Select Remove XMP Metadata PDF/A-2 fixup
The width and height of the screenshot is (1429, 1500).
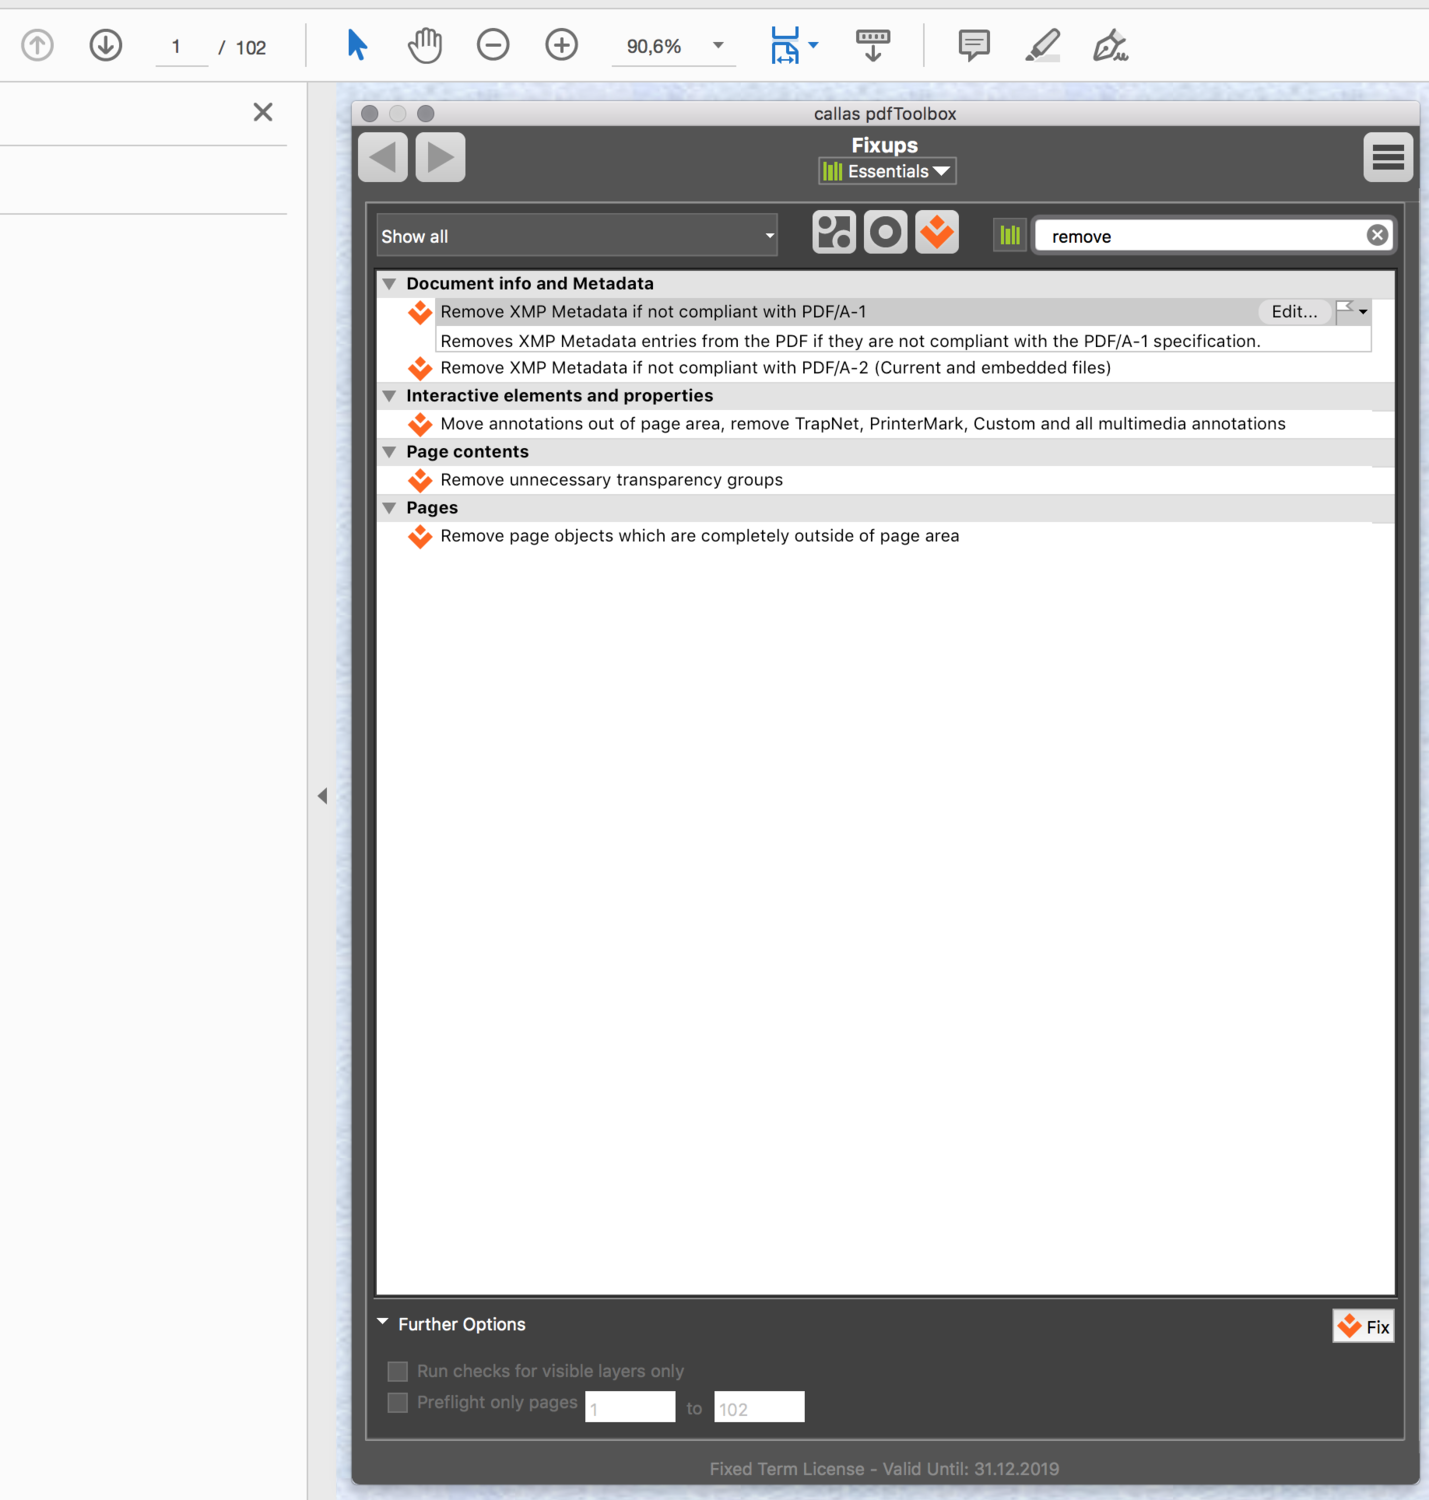[x=776, y=368]
